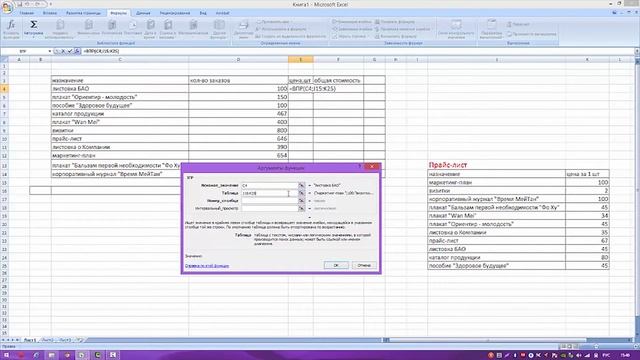Click Trace Precedents in the ribbon
The image size is (640, 360).
pos(351,22)
